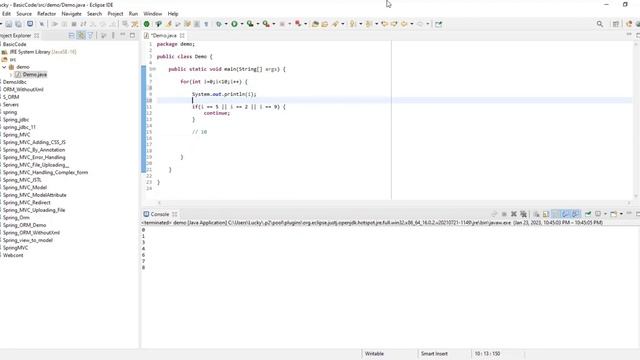Viewport: 640px width, 360px height.
Task: Click Remove All Terminated Launches icon
Action: click(524, 214)
